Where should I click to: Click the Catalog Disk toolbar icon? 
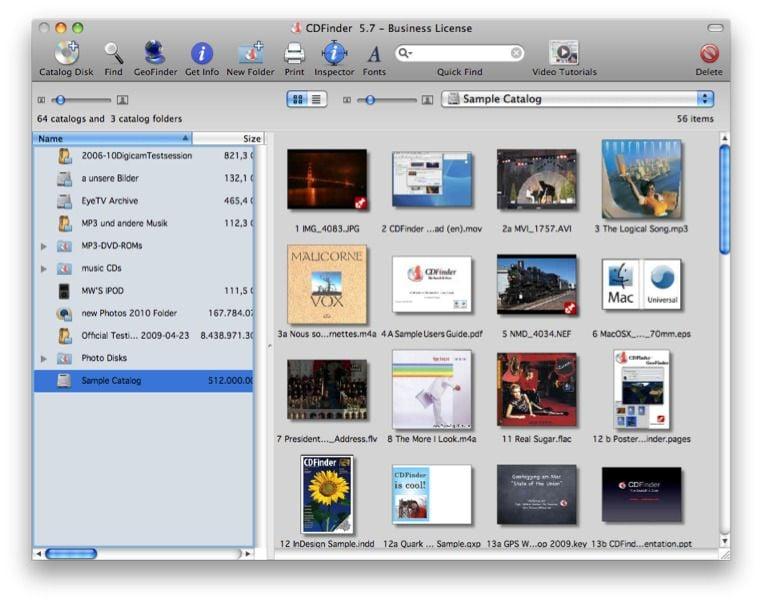pyautogui.click(x=66, y=52)
